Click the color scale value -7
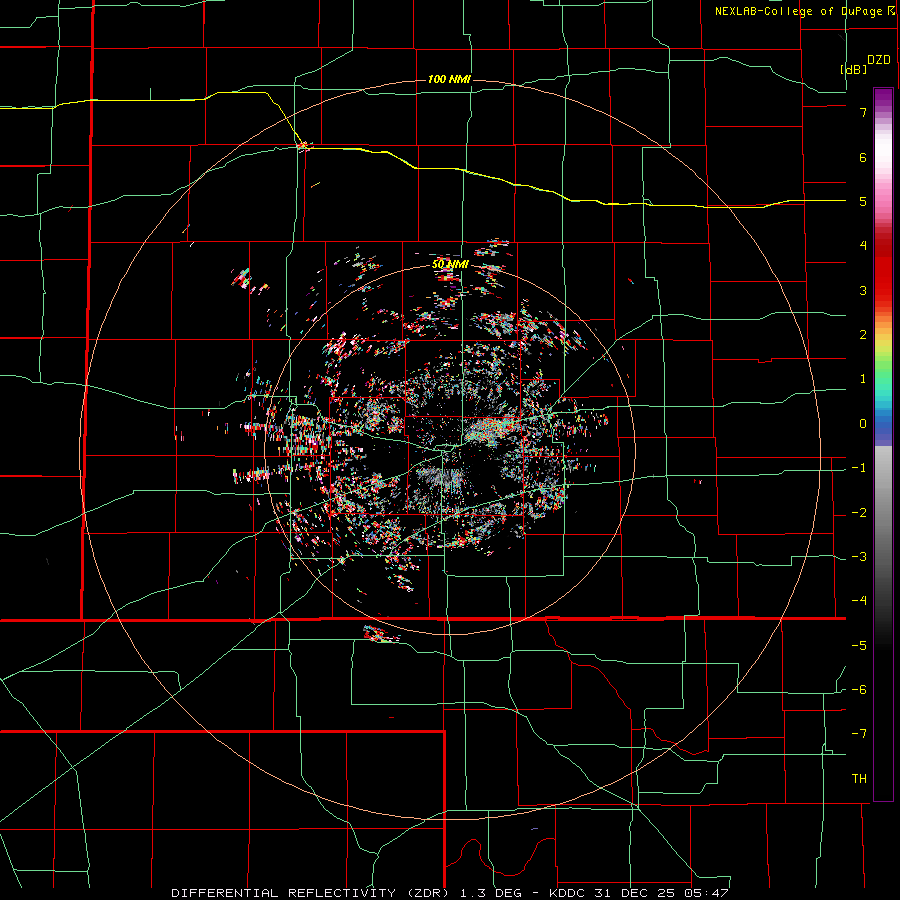The height and width of the screenshot is (900, 900). coord(859,734)
